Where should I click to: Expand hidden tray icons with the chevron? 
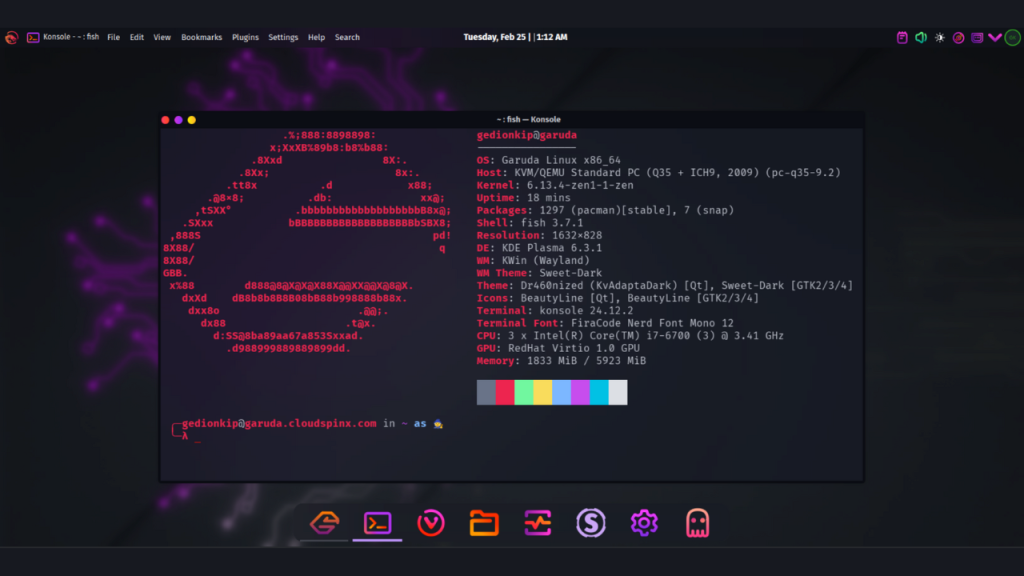(995, 37)
